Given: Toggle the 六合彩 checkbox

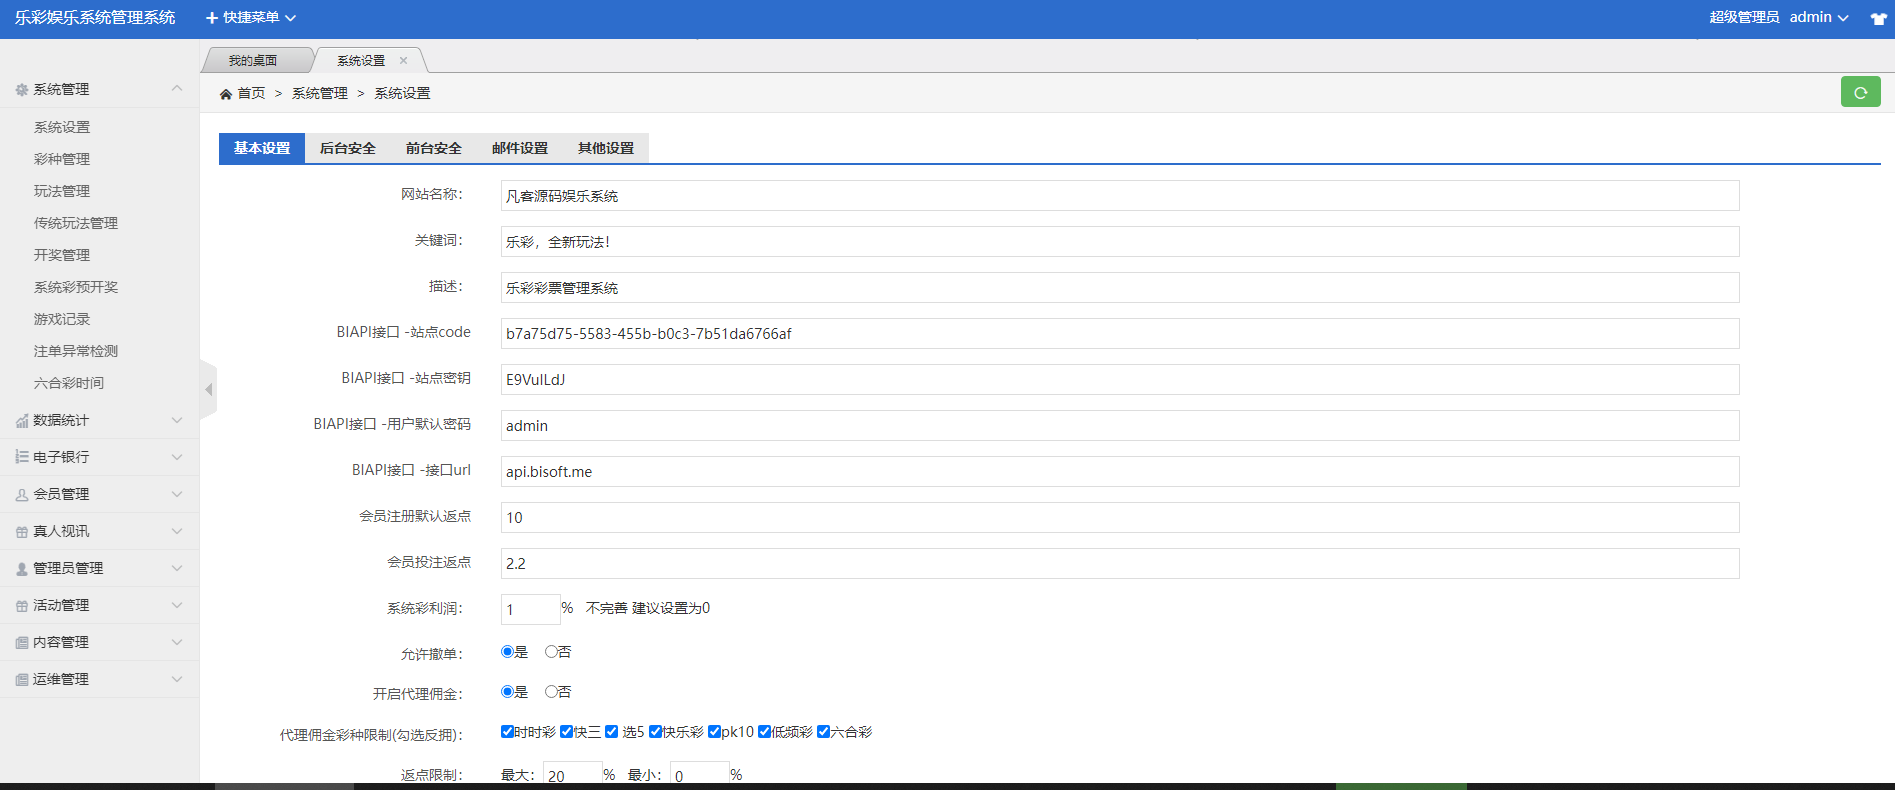Looking at the screenshot, I should [823, 732].
